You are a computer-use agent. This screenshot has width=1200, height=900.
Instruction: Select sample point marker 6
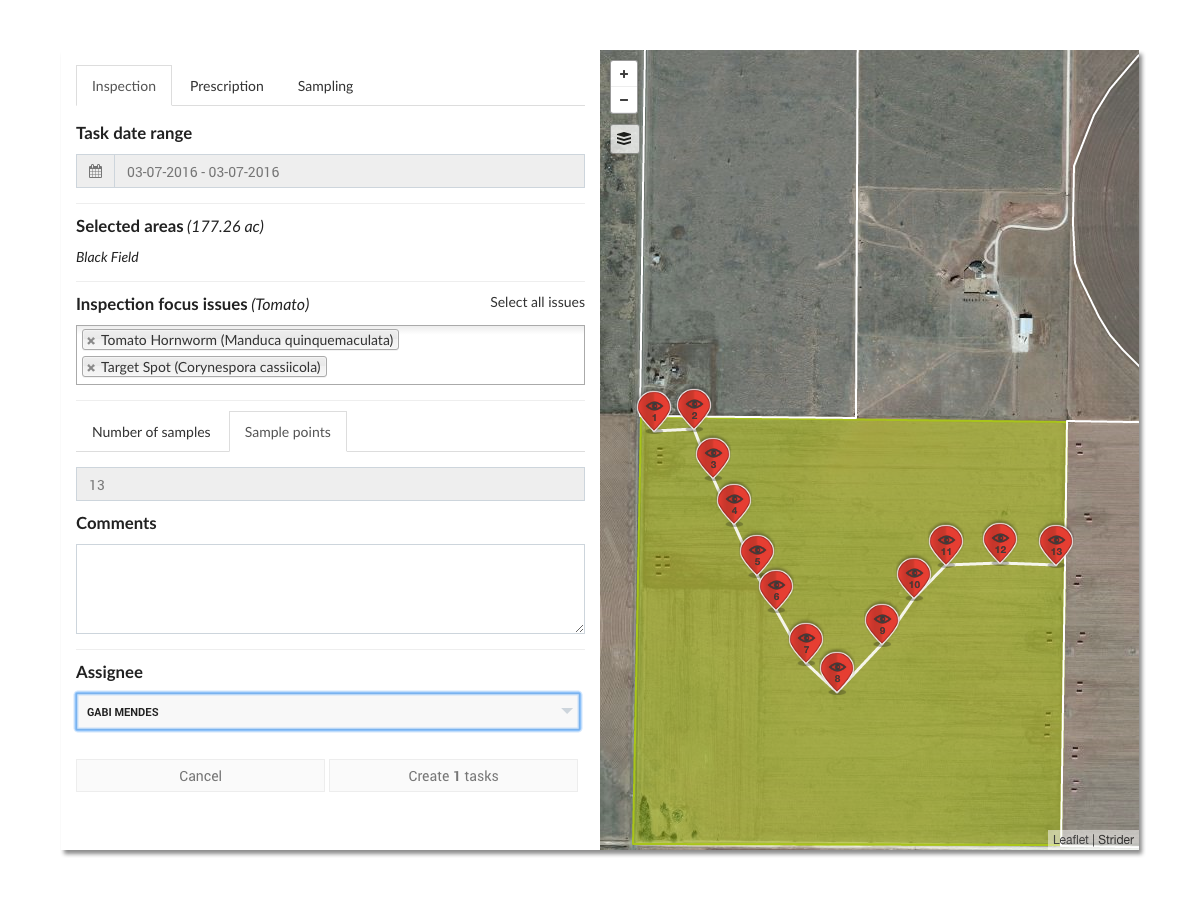(x=776, y=590)
